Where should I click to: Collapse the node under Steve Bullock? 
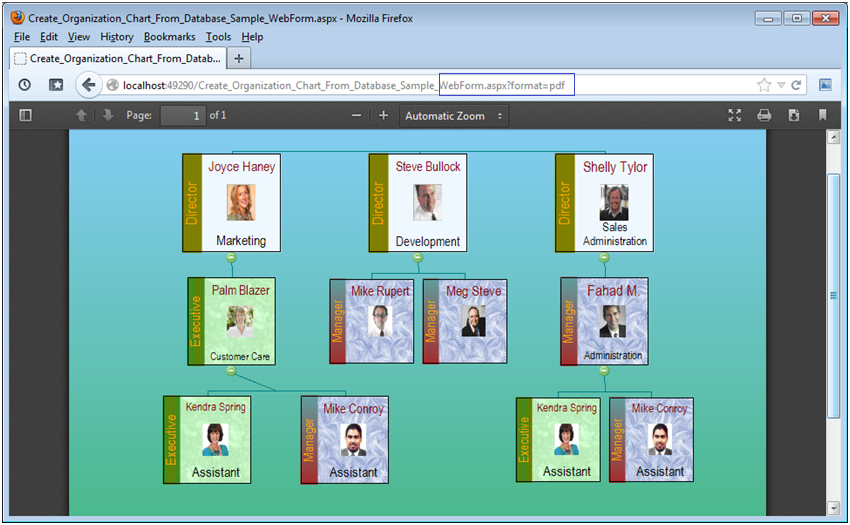tap(418, 258)
